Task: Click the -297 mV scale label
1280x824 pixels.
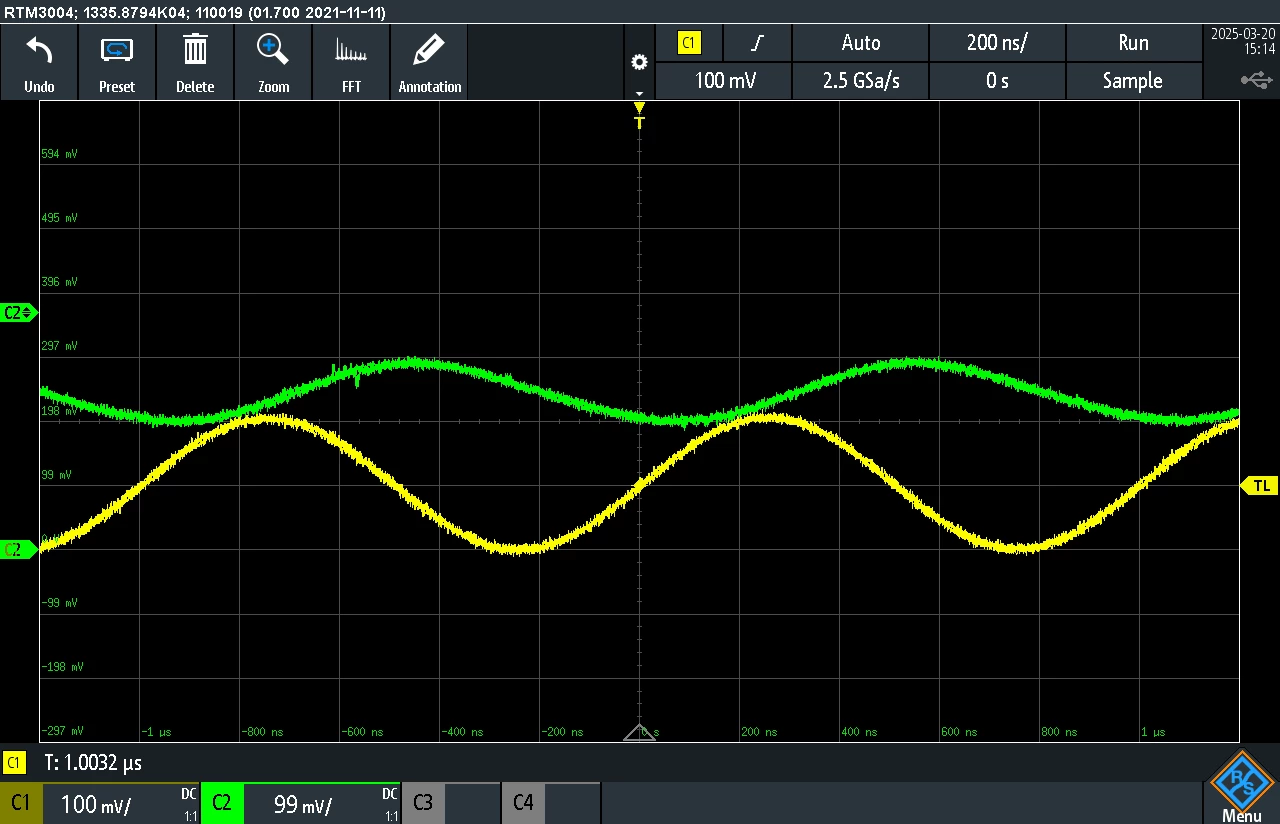Action: click(62, 731)
